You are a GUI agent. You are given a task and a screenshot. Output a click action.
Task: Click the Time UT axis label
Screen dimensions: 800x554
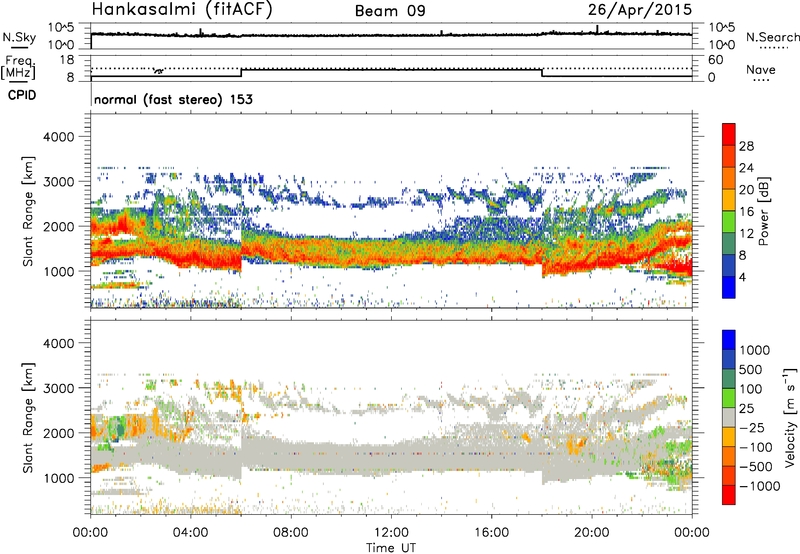pos(391,547)
